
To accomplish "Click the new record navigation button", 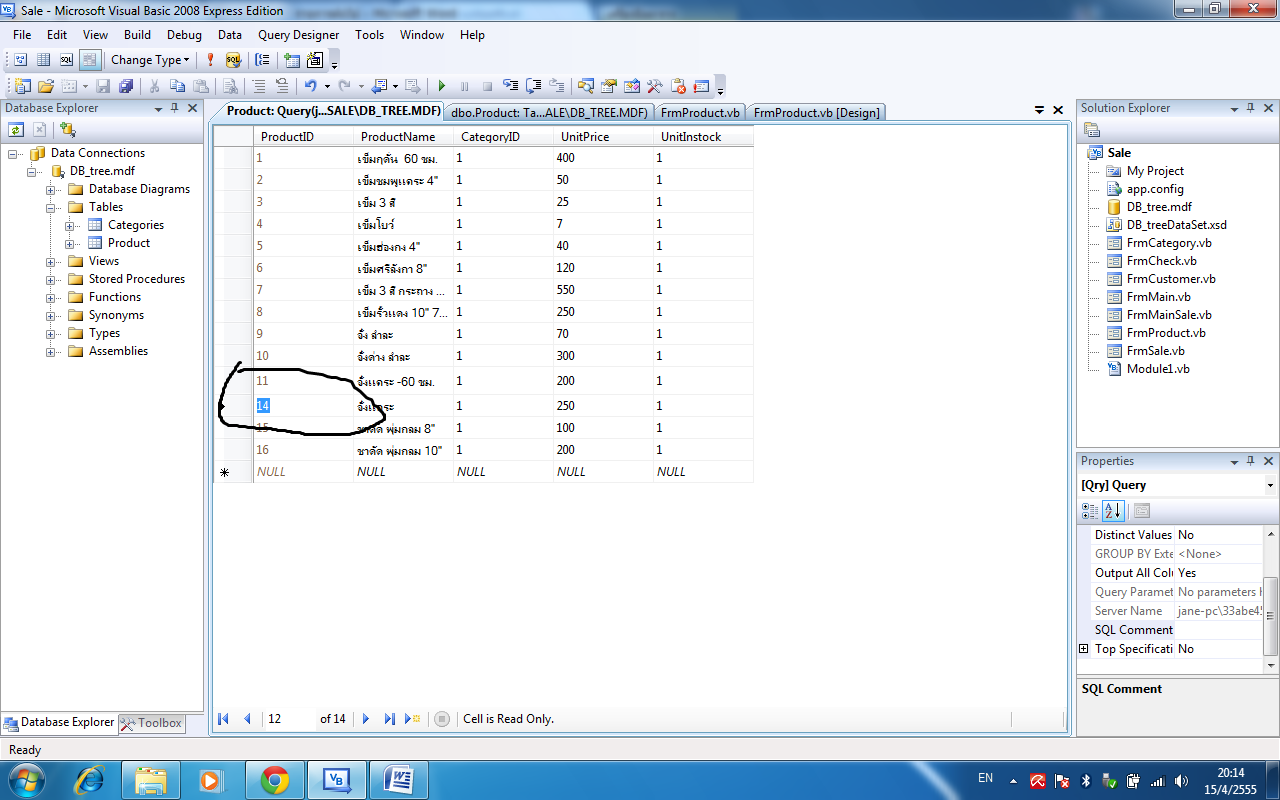I will [x=413, y=719].
